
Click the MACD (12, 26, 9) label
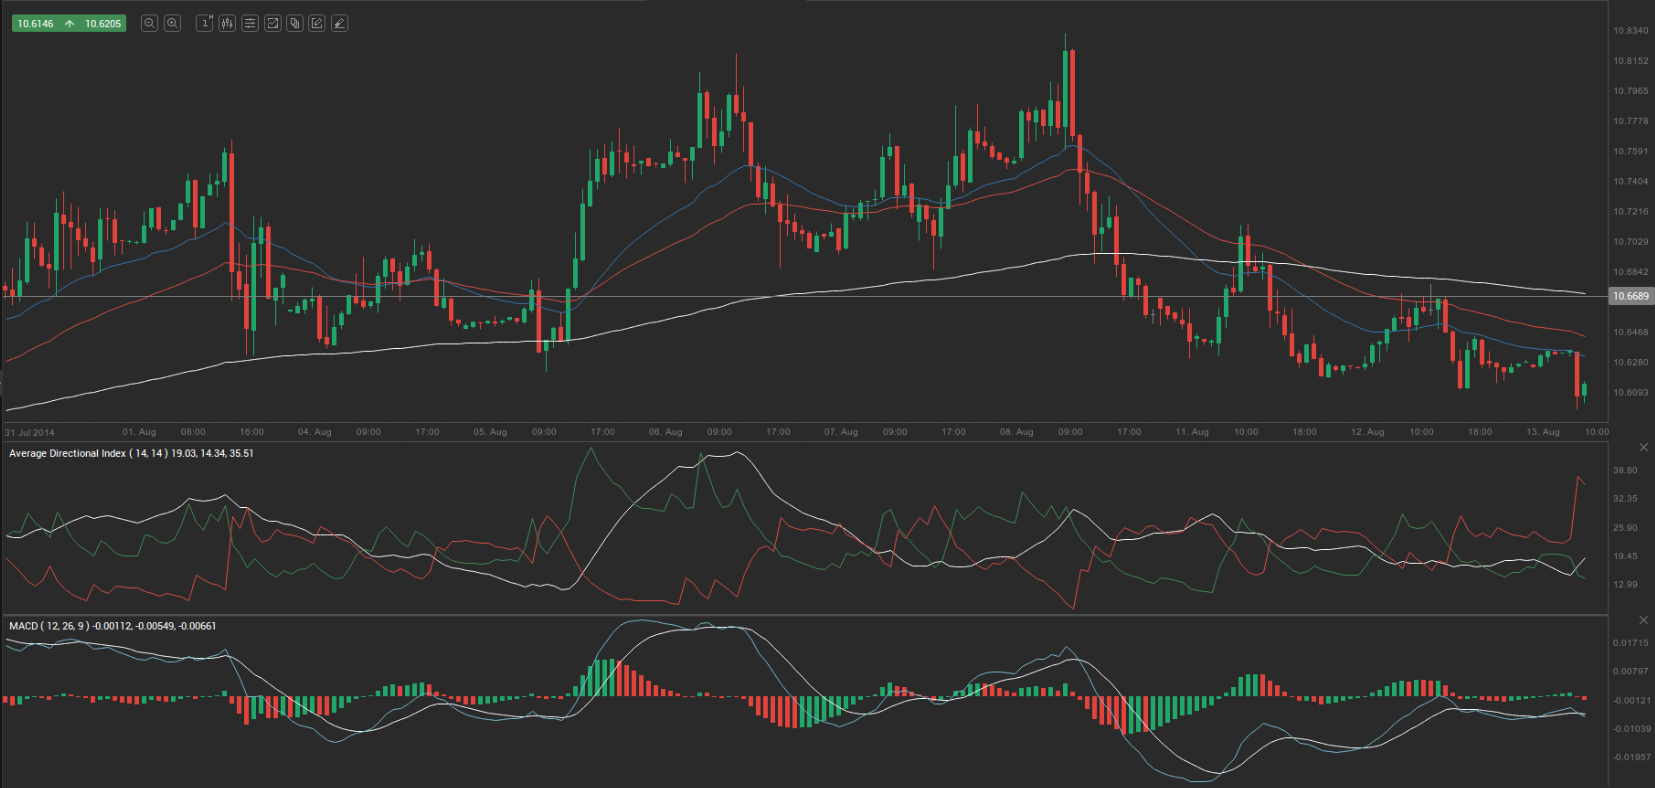coord(49,626)
